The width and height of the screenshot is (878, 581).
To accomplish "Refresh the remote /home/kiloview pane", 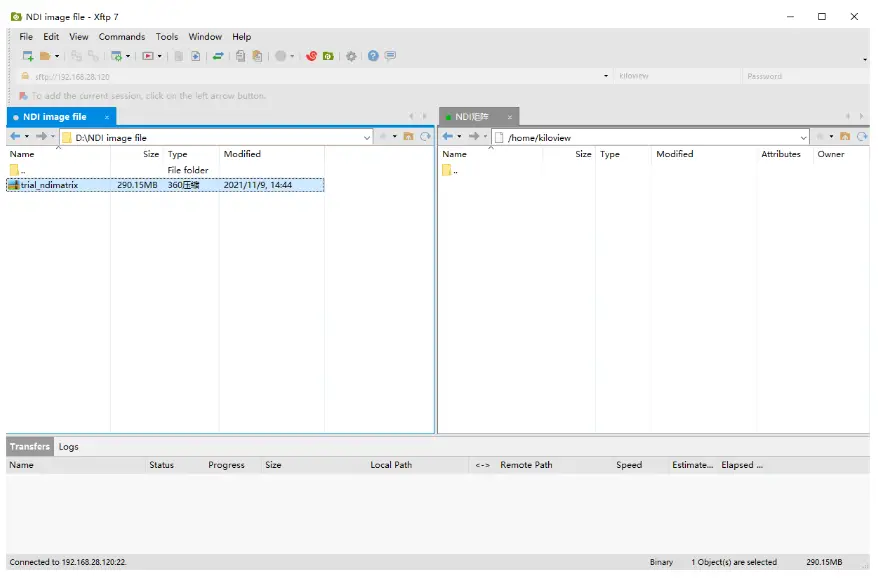I will tap(861, 137).
